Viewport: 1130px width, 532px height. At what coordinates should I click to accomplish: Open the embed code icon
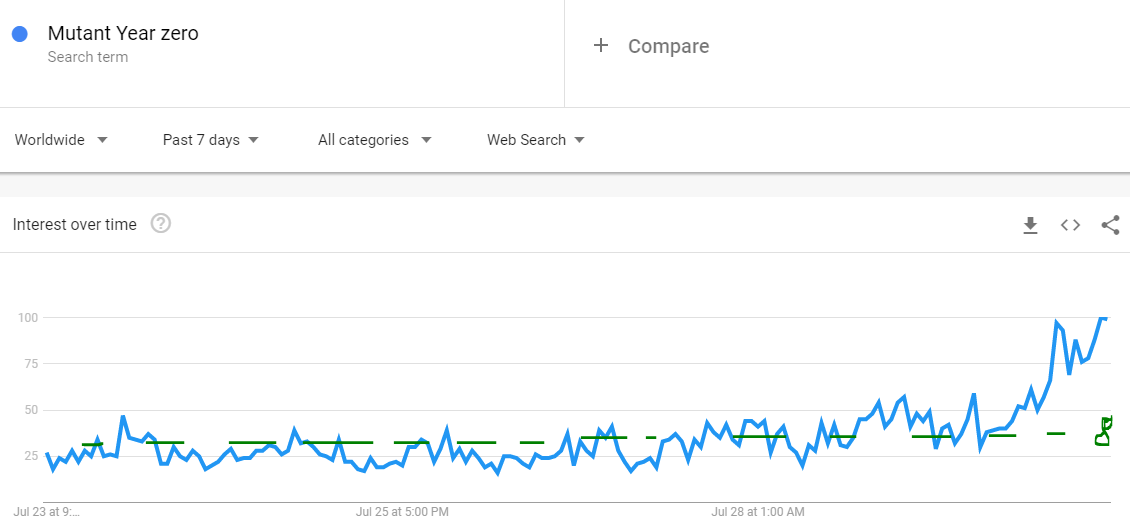click(1070, 225)
